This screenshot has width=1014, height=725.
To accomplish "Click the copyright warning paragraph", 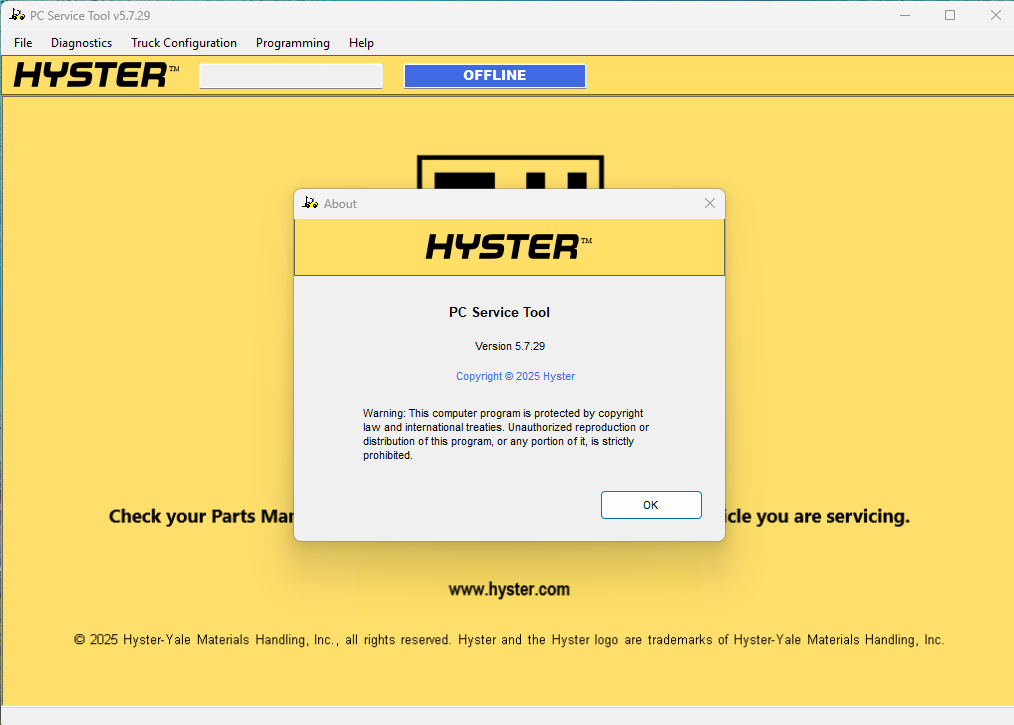I will click(506, 434).
